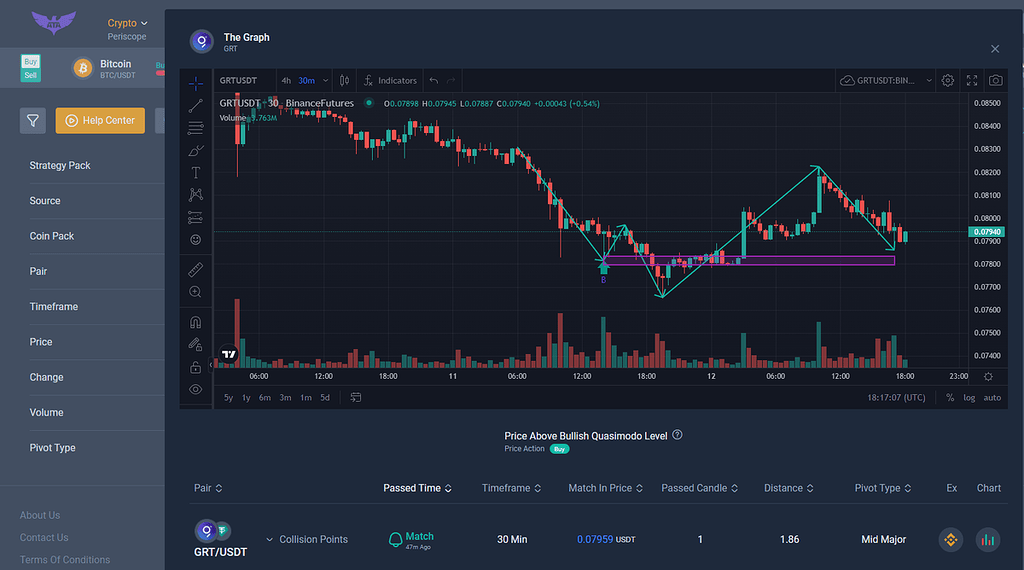Toggle auto scale mode
This screenshot has height=570, width=1024.
pos(992,398)
